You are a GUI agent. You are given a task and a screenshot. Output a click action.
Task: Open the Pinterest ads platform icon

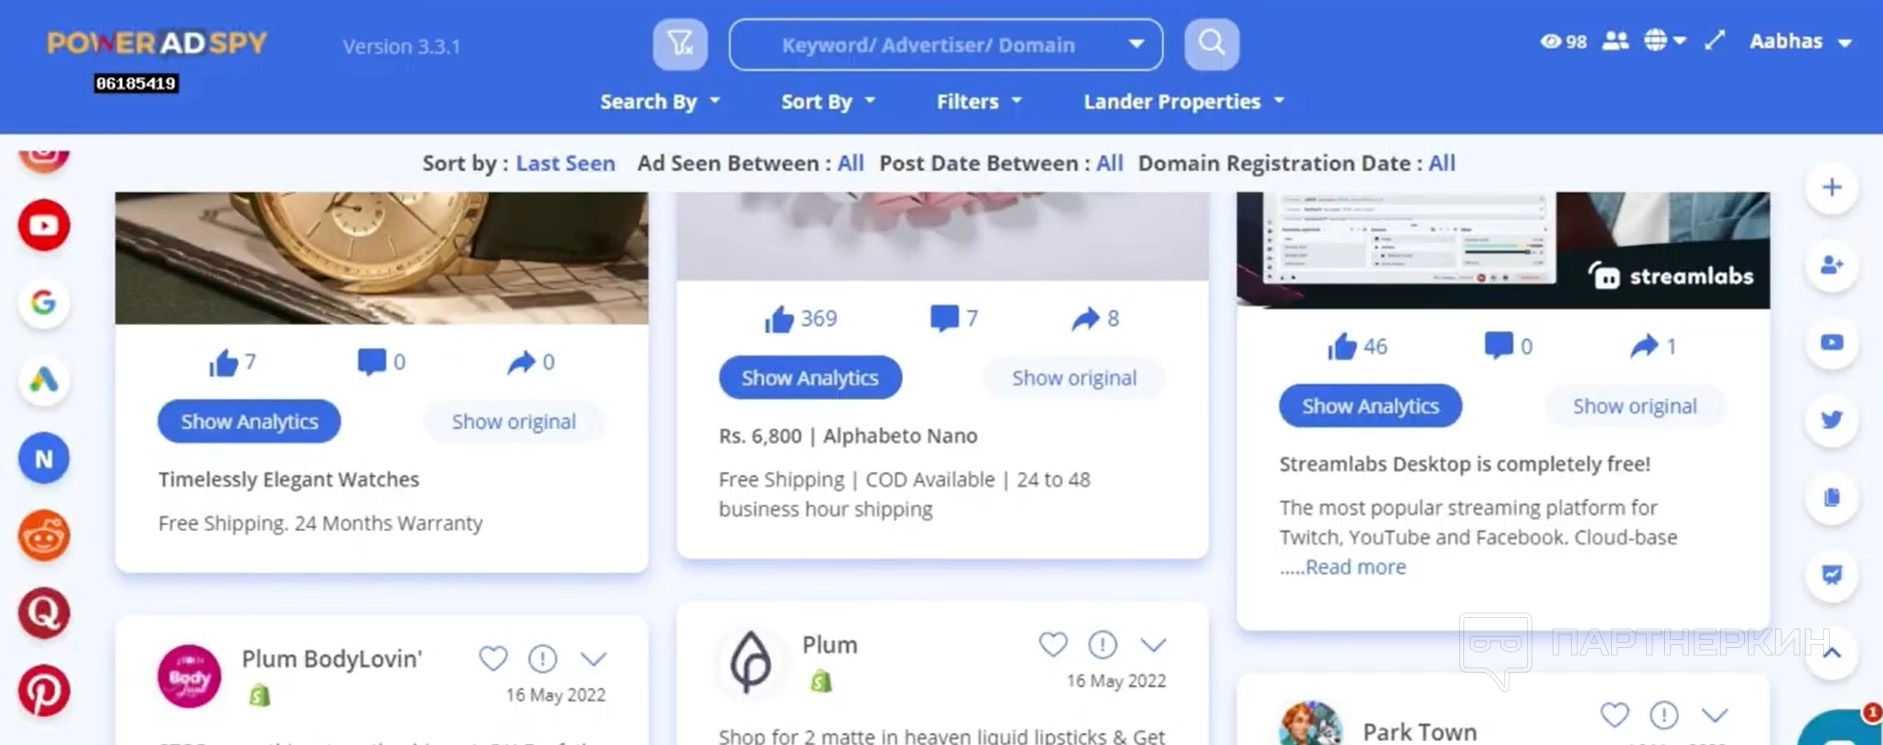click(x=44, y=691)
